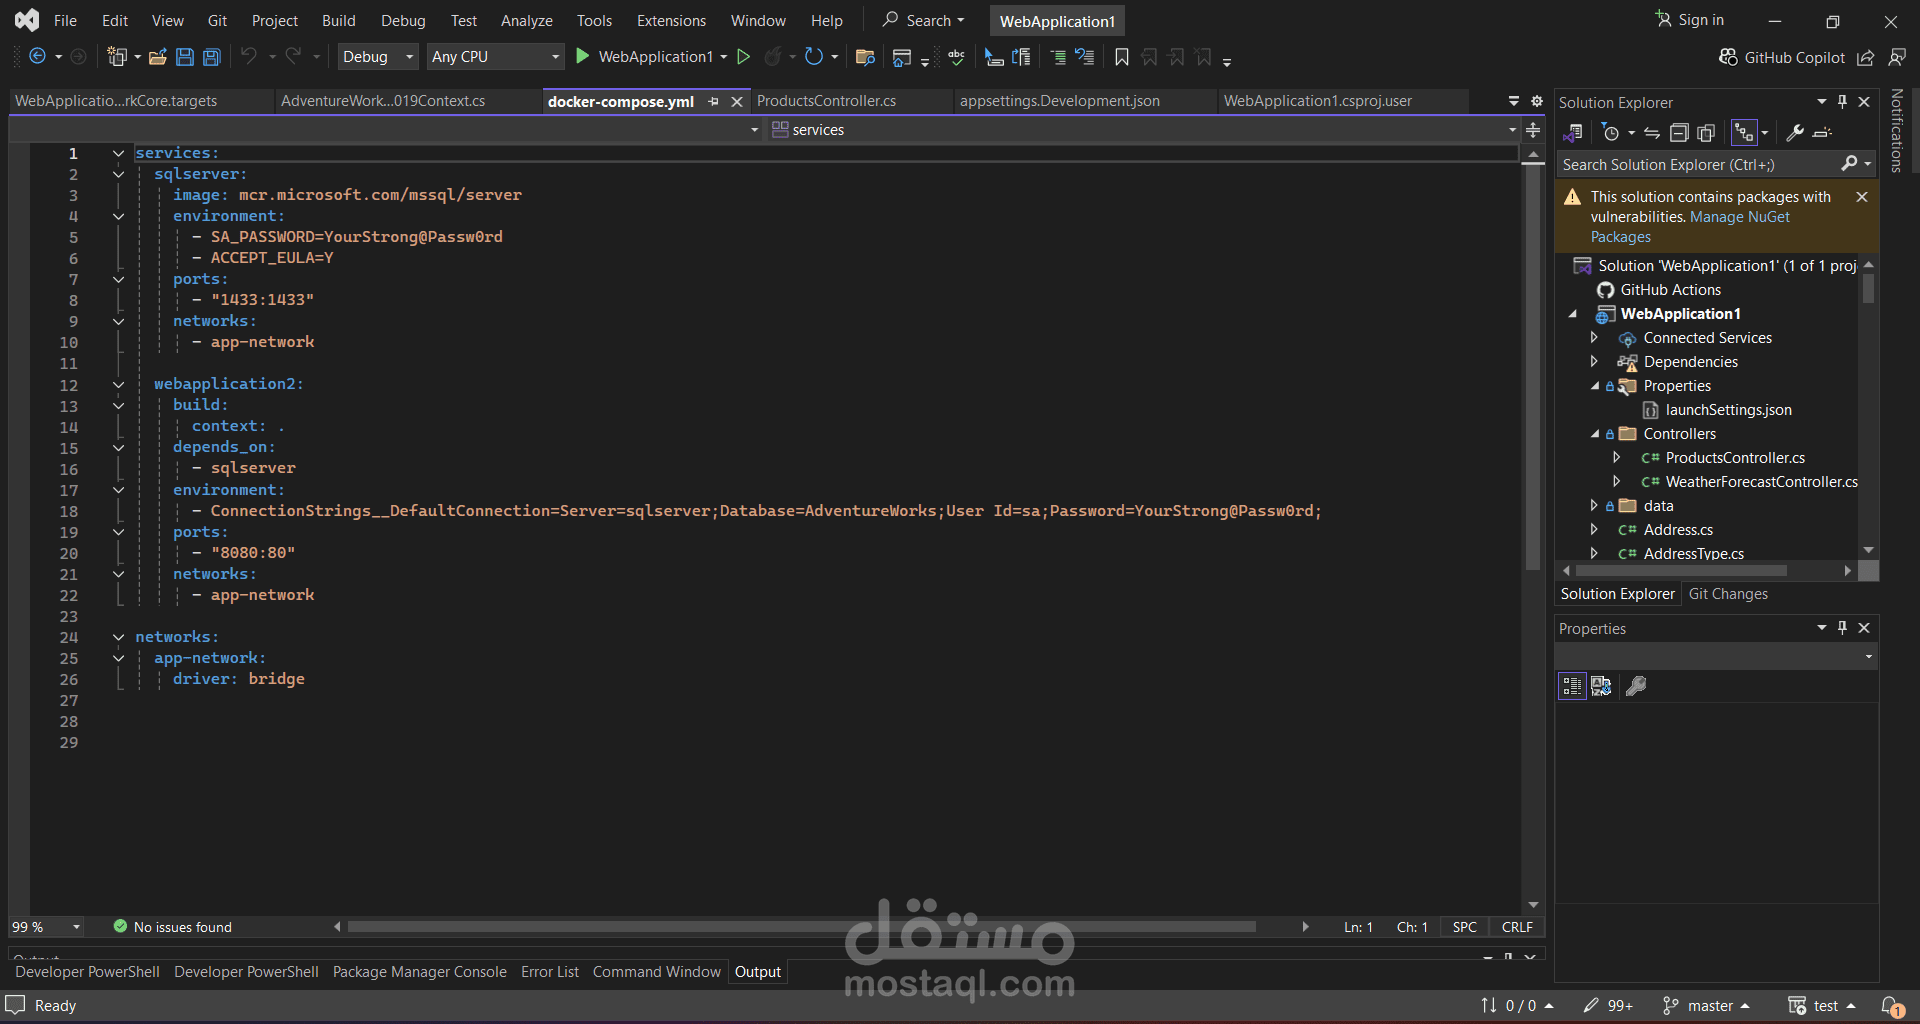The height and width of the screenshot is (1024, 1920).
Task: Collapse the Controllers folder in Solution Explorer
Action: [1594, 434]
